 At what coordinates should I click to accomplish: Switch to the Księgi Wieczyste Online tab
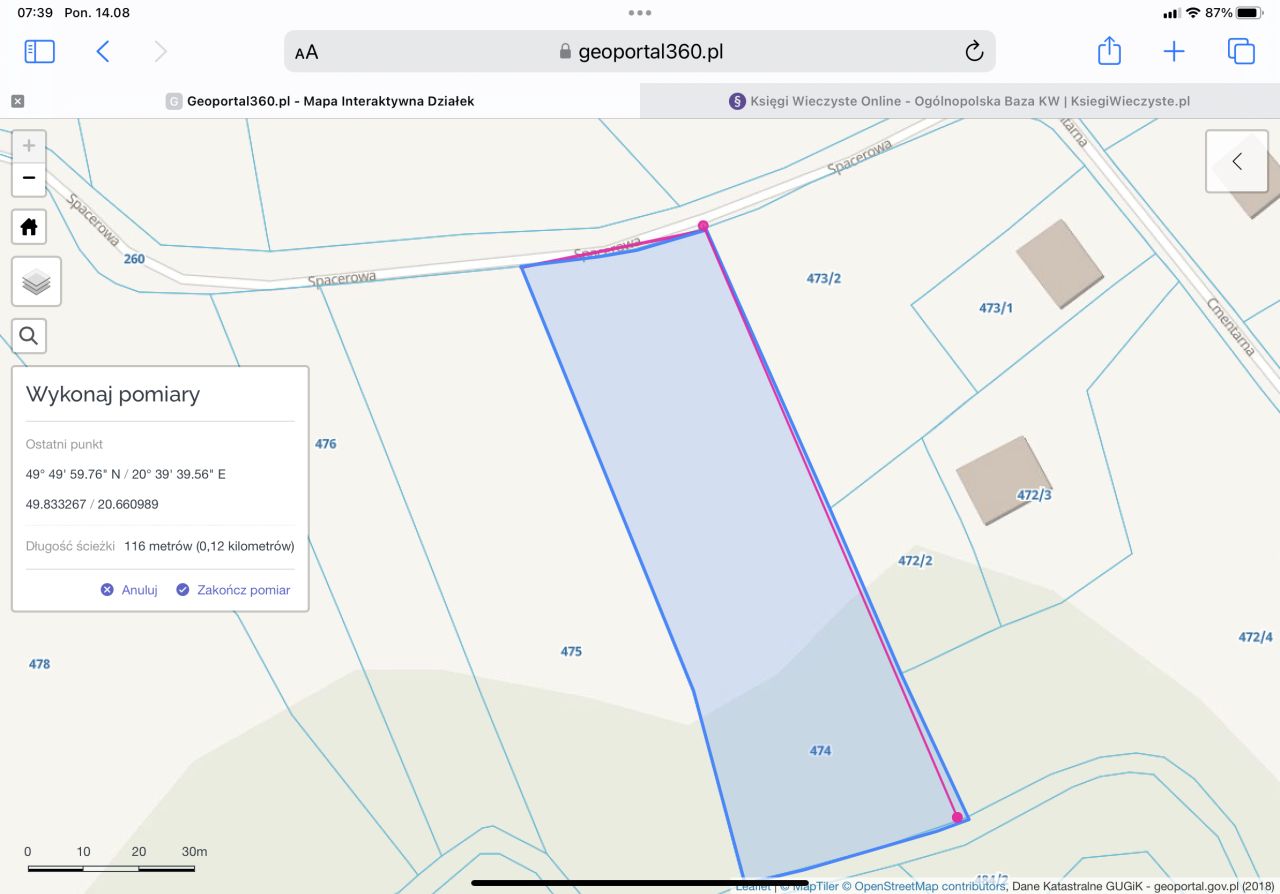[x=959, y=100]
